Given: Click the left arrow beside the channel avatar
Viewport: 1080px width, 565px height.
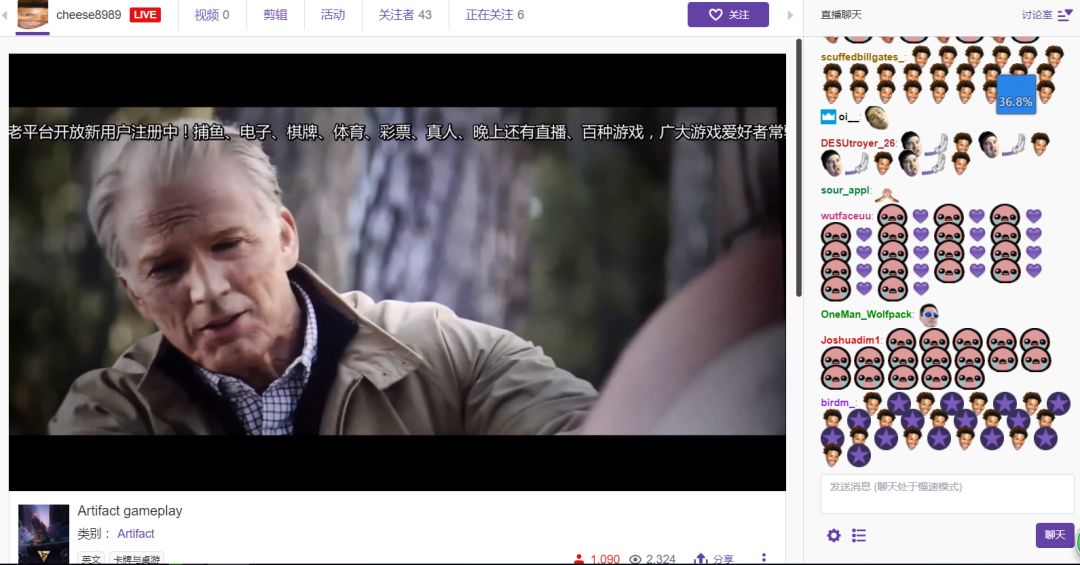Looking at the screenshot, I should 5,15.
